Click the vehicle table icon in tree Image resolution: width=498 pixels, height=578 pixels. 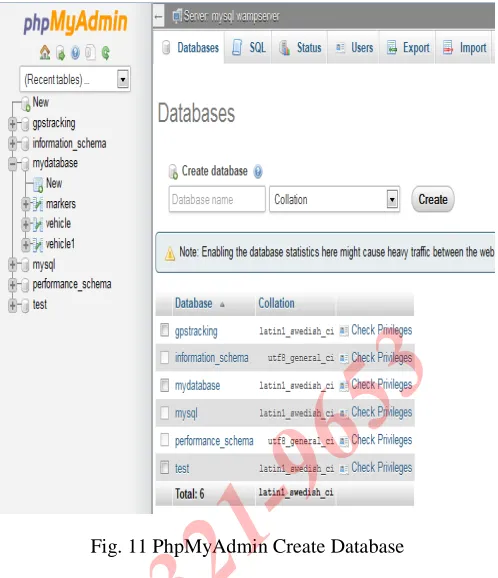coord(38,224)
